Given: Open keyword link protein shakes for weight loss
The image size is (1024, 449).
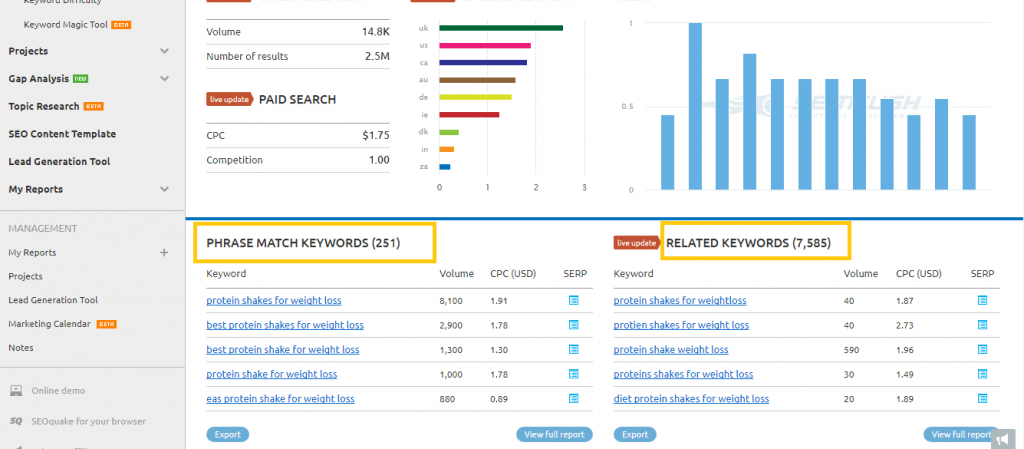Looking at the screenshot, I should [274, 301].
